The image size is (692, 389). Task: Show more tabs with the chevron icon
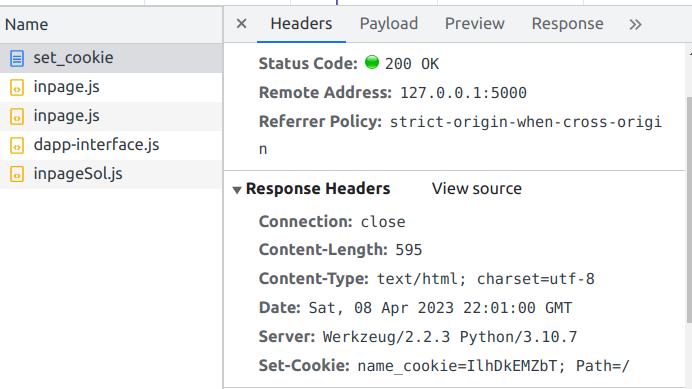pos(635,24)
